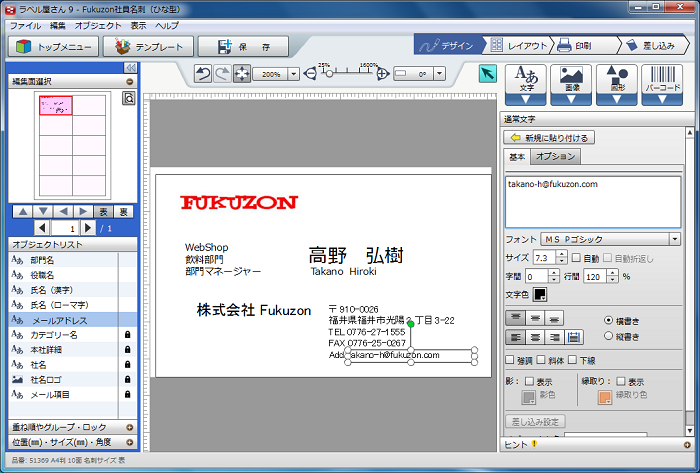Click the undo arrow icon

click(x=203, y=74)
